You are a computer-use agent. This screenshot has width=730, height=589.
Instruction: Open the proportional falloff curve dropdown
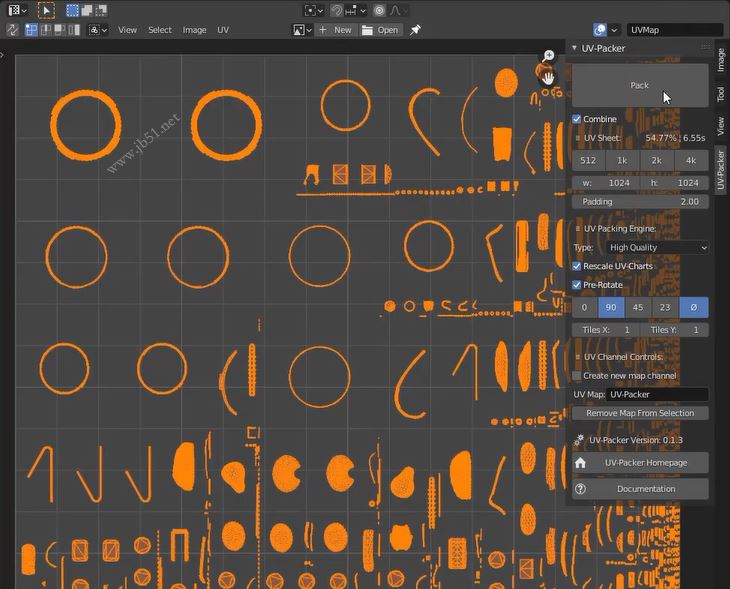point(399,10)
